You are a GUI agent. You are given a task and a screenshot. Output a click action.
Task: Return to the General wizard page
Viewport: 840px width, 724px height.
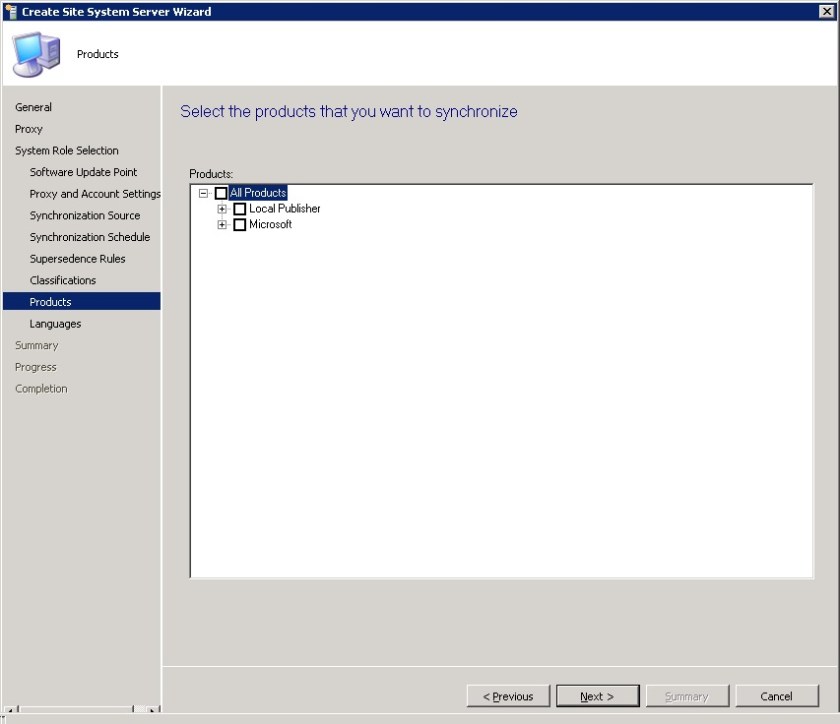pos(32,107)
